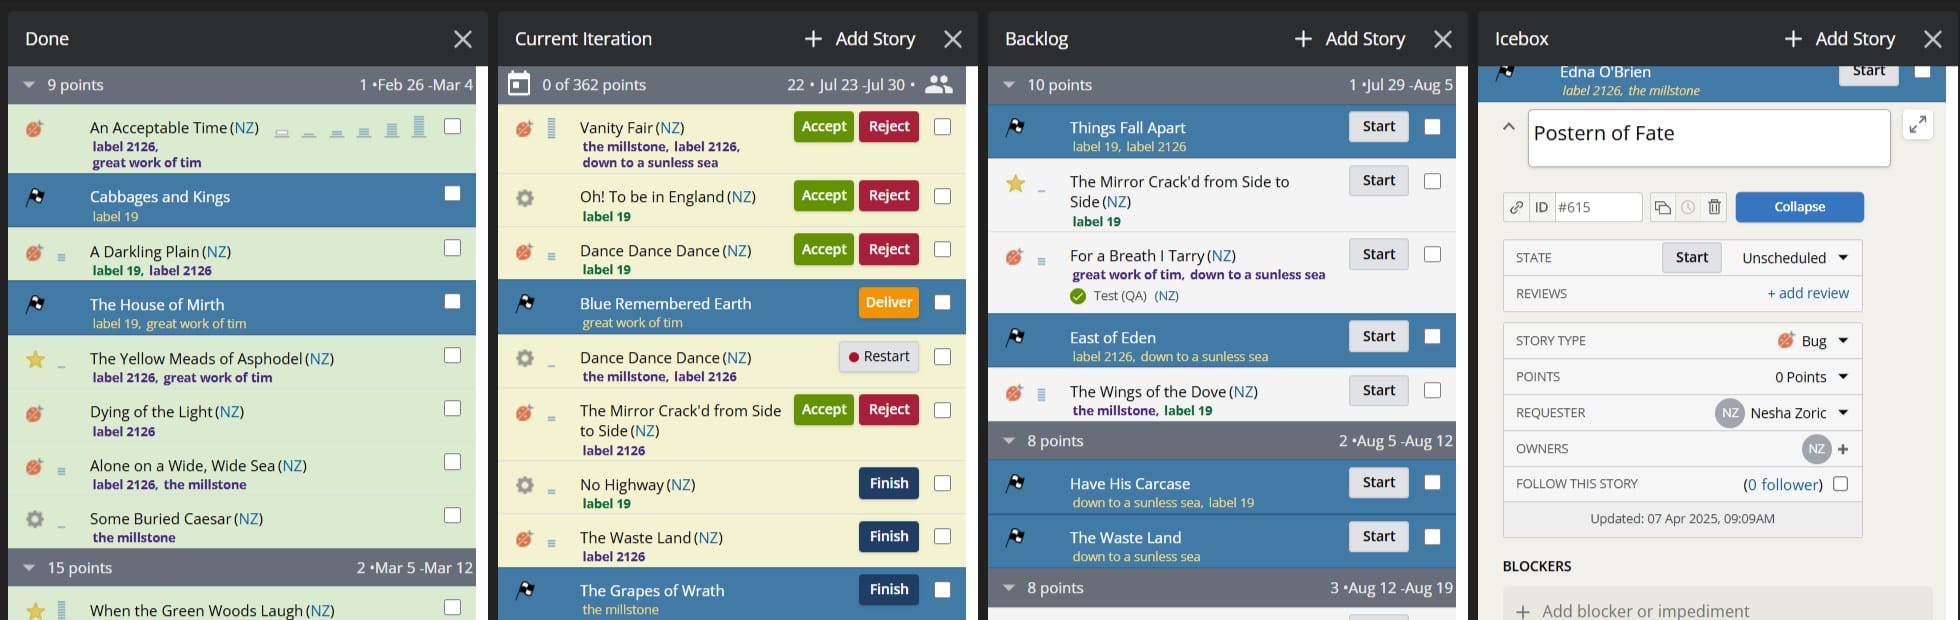Screen dimensions: 1960x620
Task: Clone the Postern of Fate story
Action: click(x=1662, y=207)
